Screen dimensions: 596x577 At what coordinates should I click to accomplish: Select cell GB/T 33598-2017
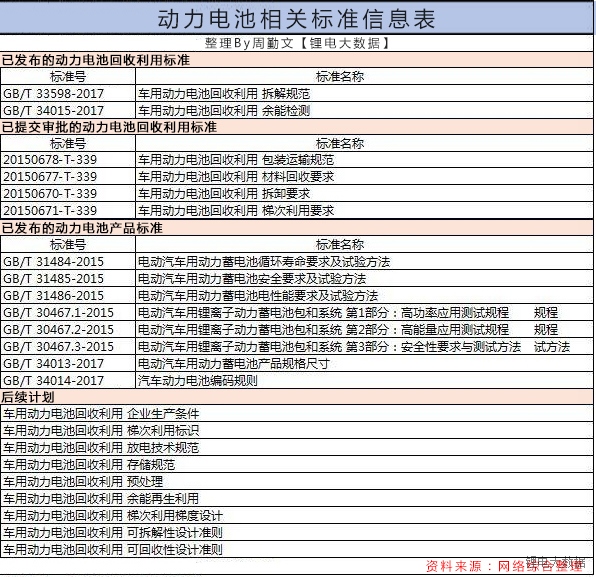(x=68, y=94)
